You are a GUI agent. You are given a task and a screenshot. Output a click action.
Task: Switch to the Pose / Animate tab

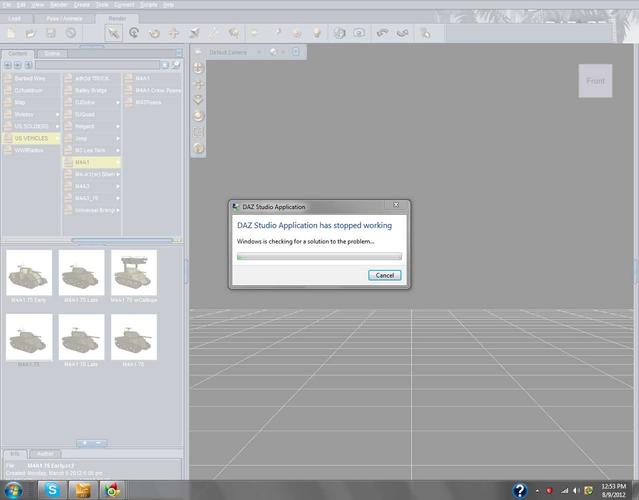(x=64, y=19)
